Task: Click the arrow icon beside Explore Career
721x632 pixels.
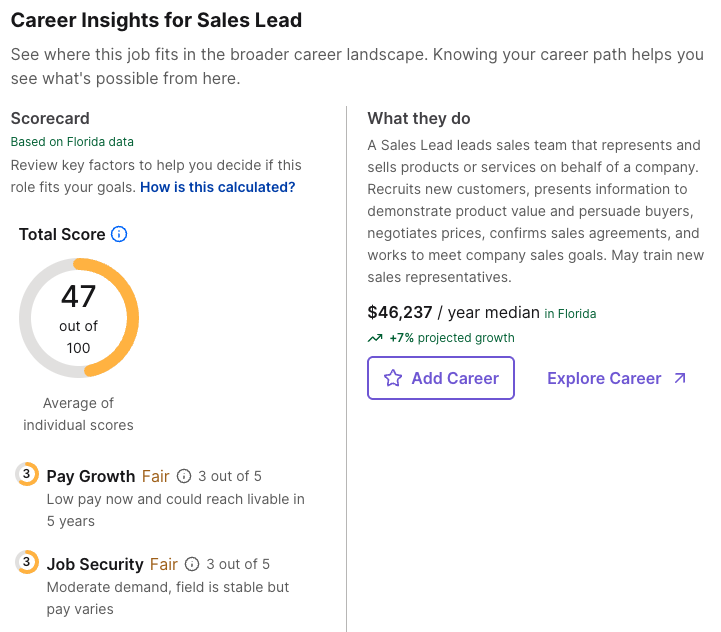Action: pos(680,378)
